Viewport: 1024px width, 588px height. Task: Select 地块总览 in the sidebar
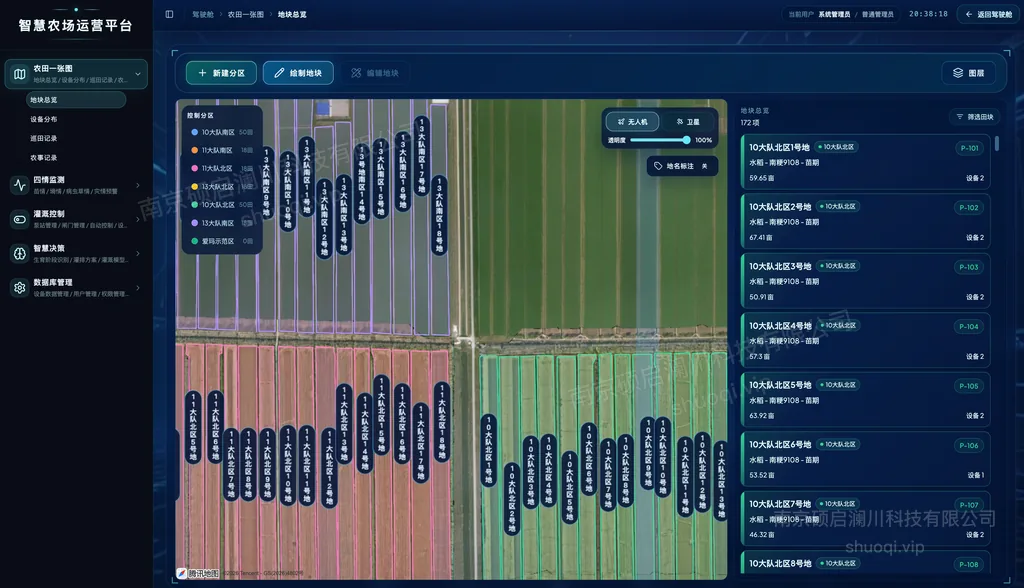(76, 100)
